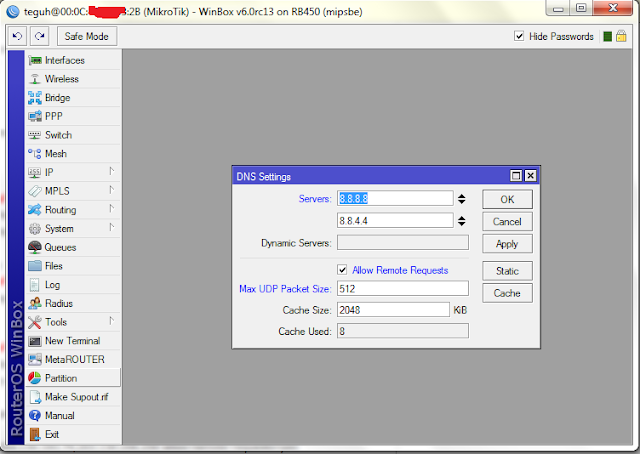Click the Mesh icon

click(x=35, y=154)
